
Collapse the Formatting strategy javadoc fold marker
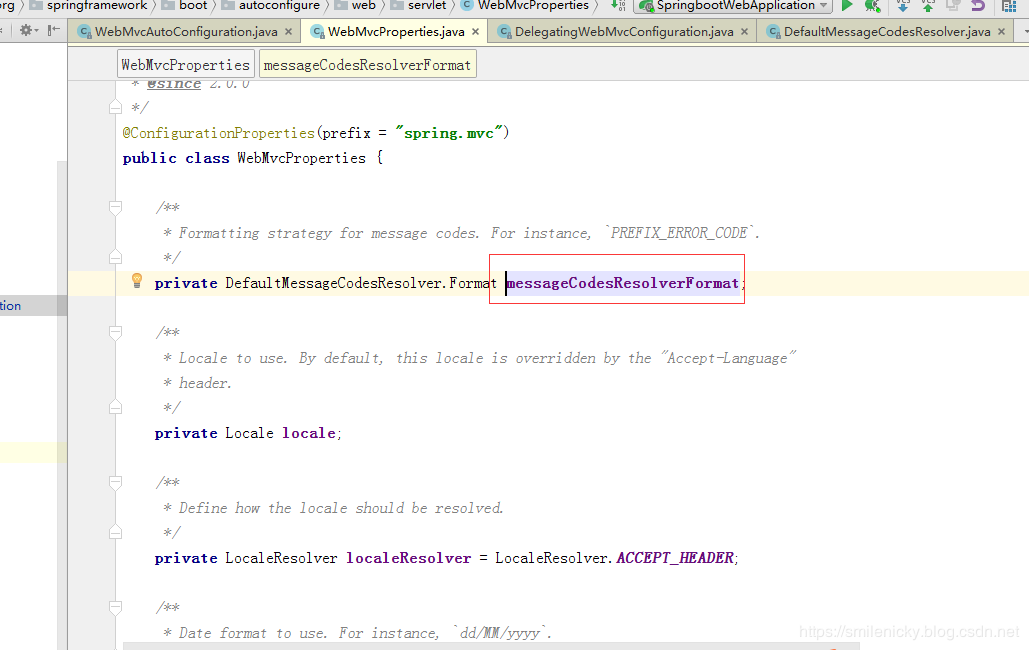click(x=116, y=208)
